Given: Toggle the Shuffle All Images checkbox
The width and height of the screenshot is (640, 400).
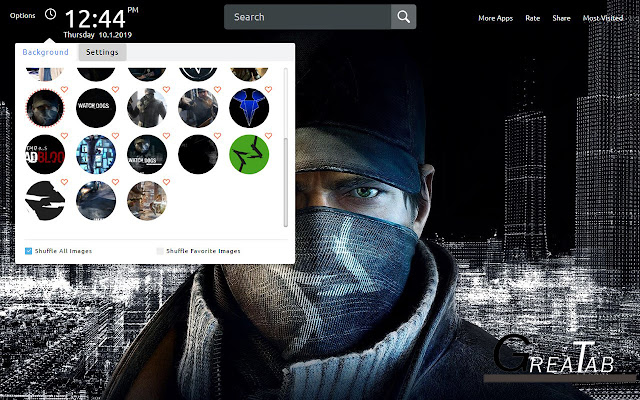Looking at the screenshot, I should 28,251.
